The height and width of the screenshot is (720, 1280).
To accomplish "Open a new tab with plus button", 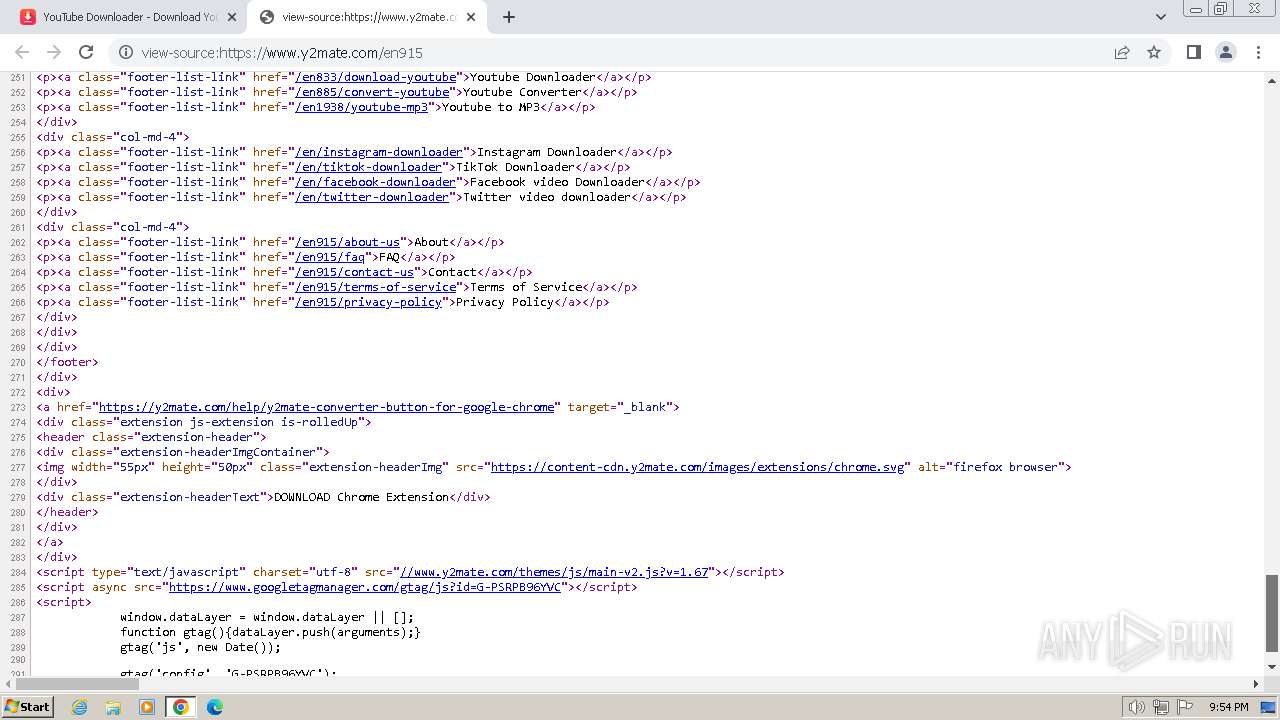I will tap(509, 17).
